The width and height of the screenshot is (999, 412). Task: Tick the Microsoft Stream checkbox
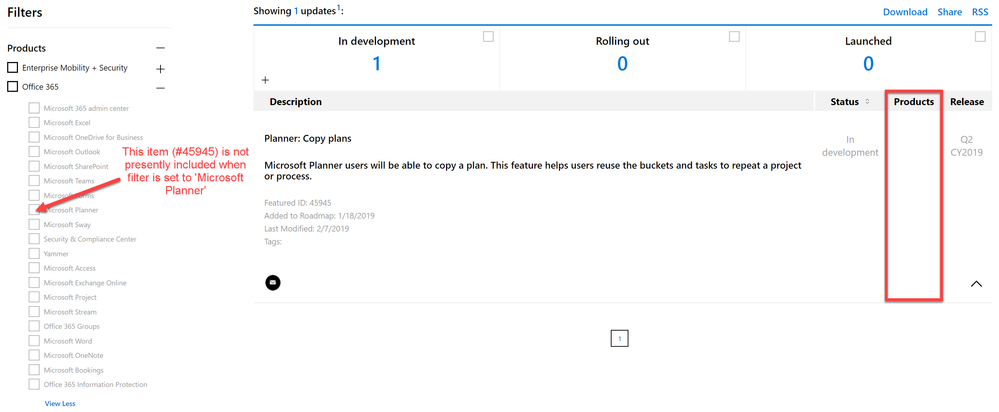34,312
